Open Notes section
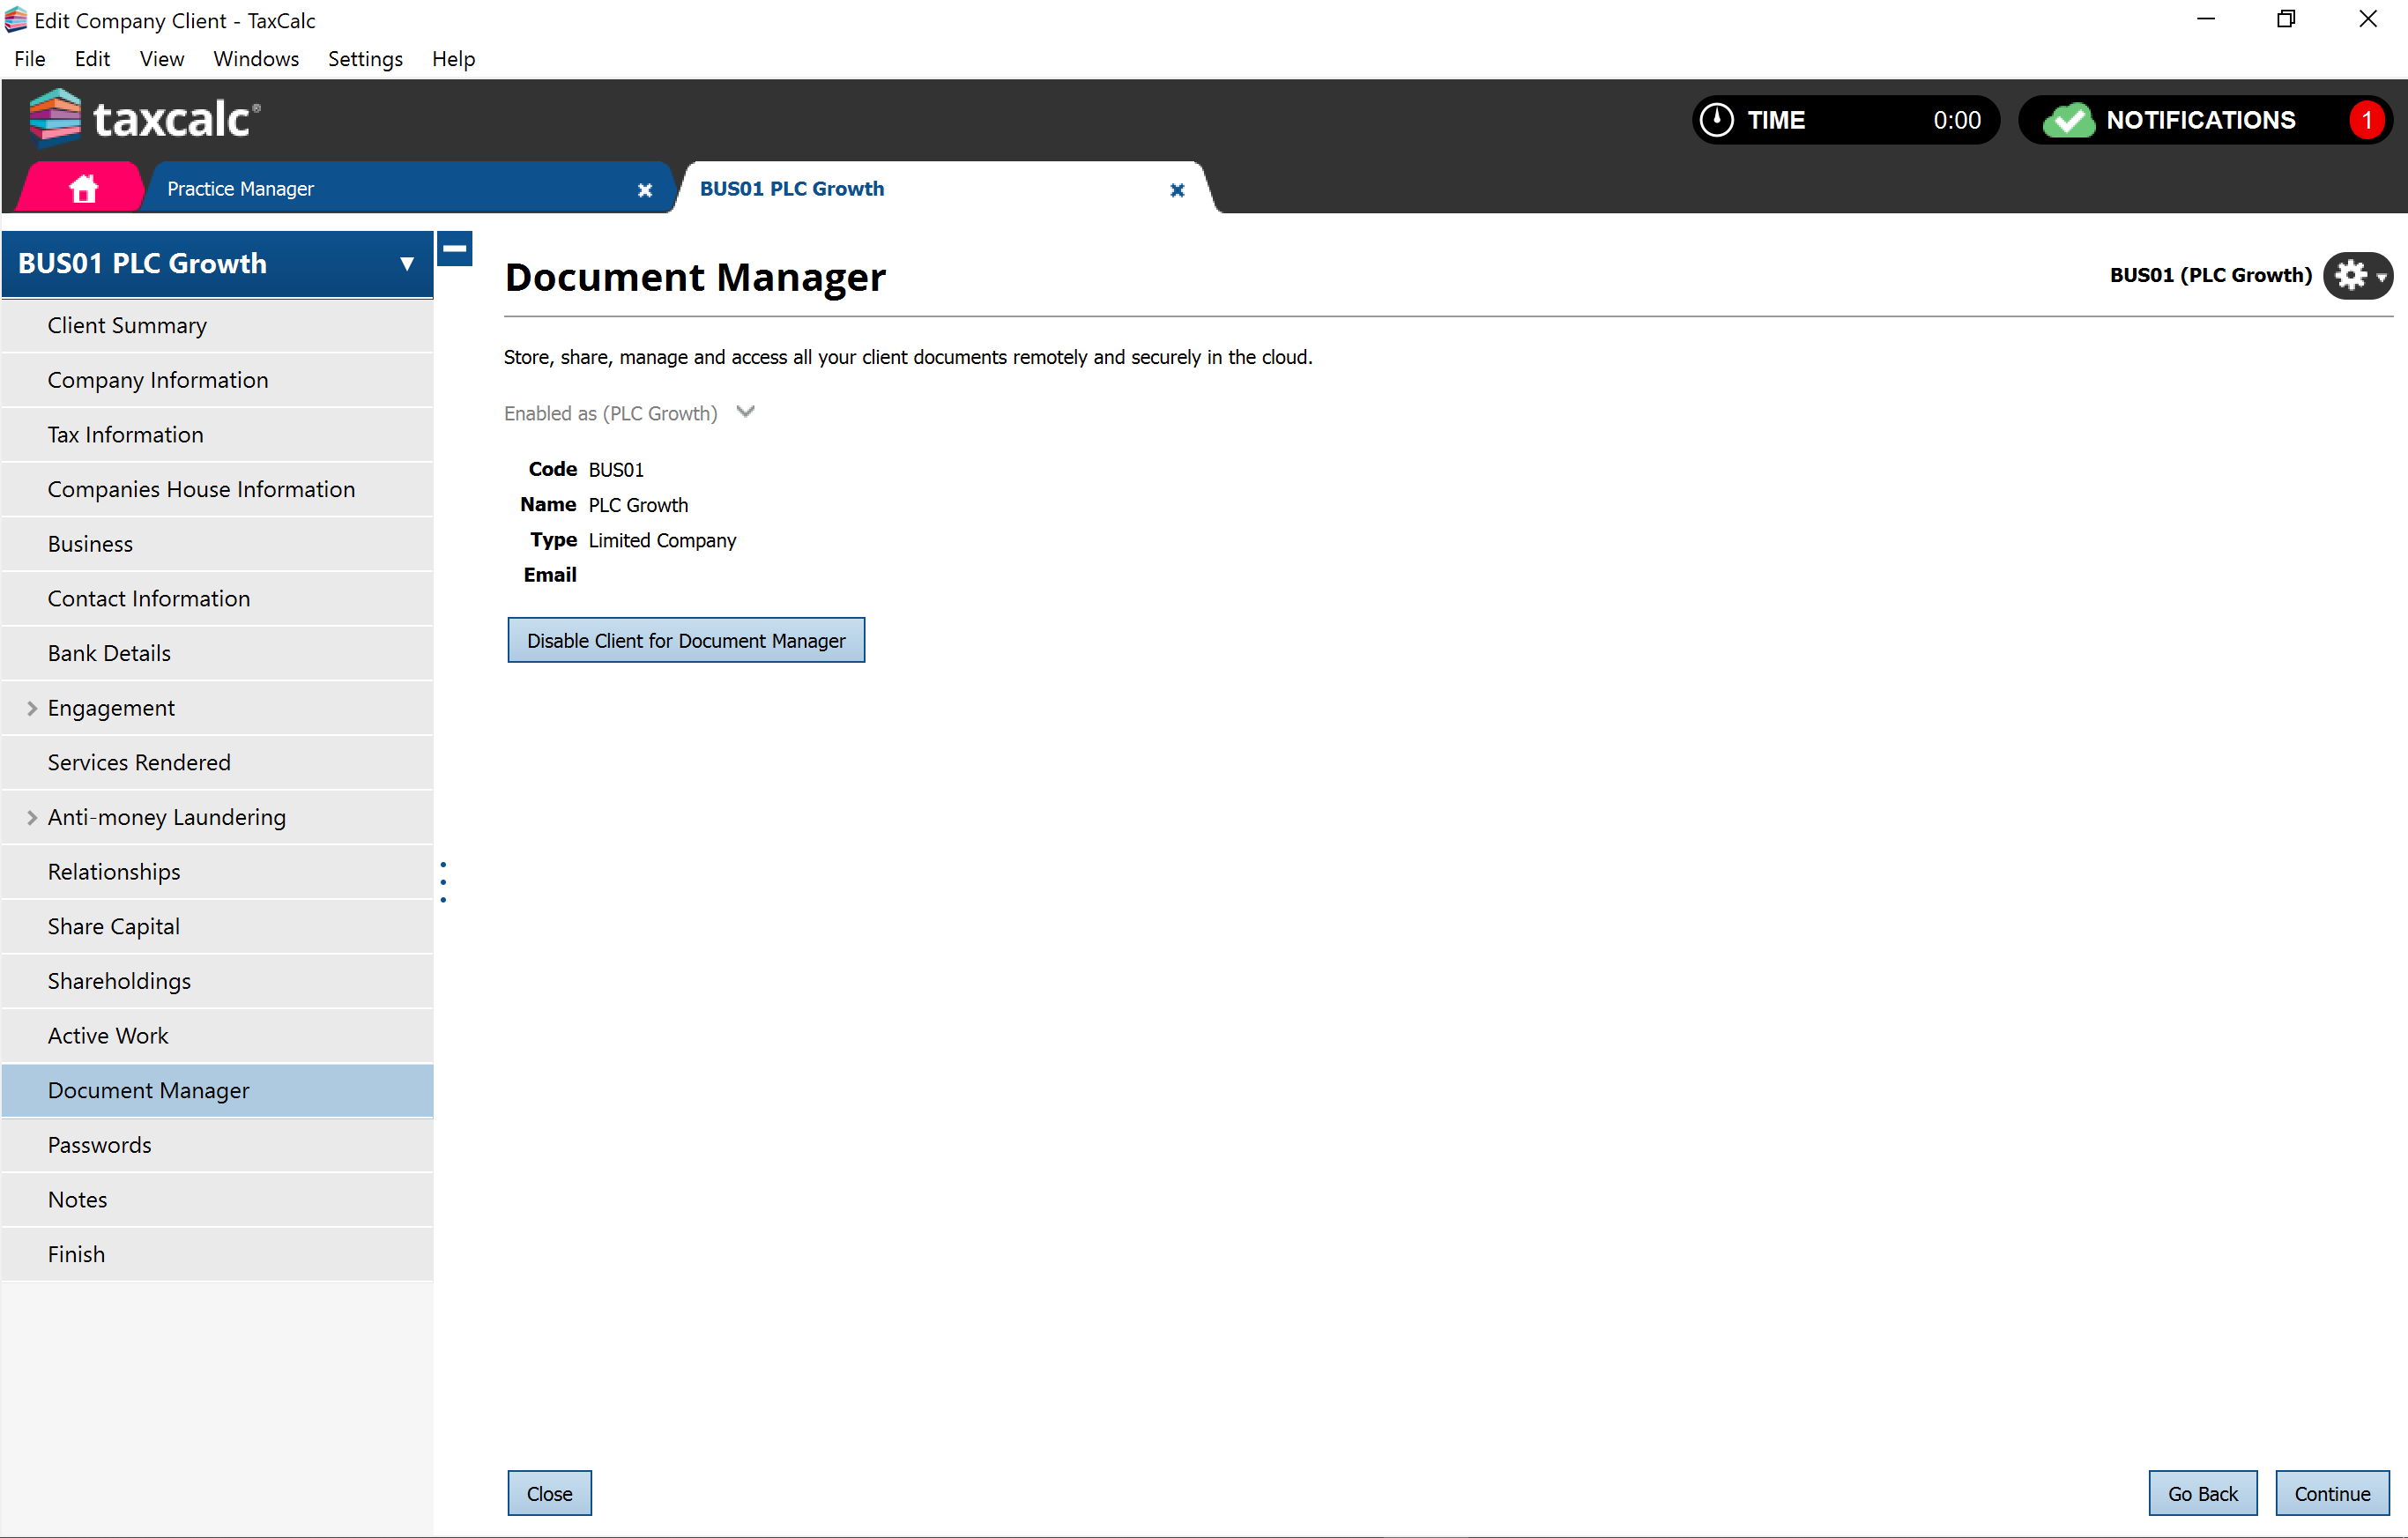The image size is (2408, 1538). point(217,1200)
